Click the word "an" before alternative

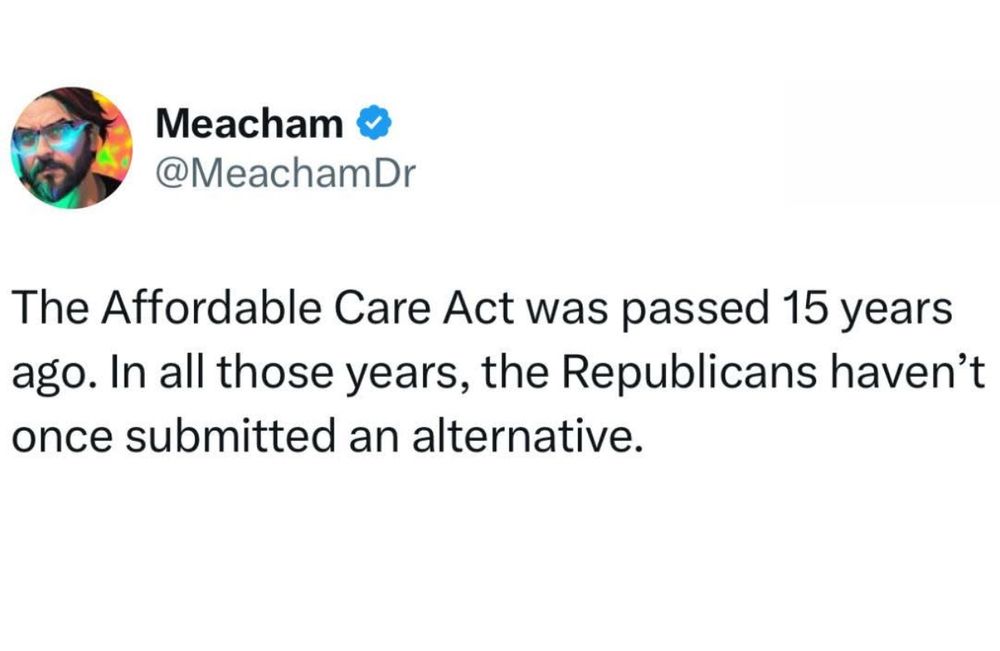374,438
